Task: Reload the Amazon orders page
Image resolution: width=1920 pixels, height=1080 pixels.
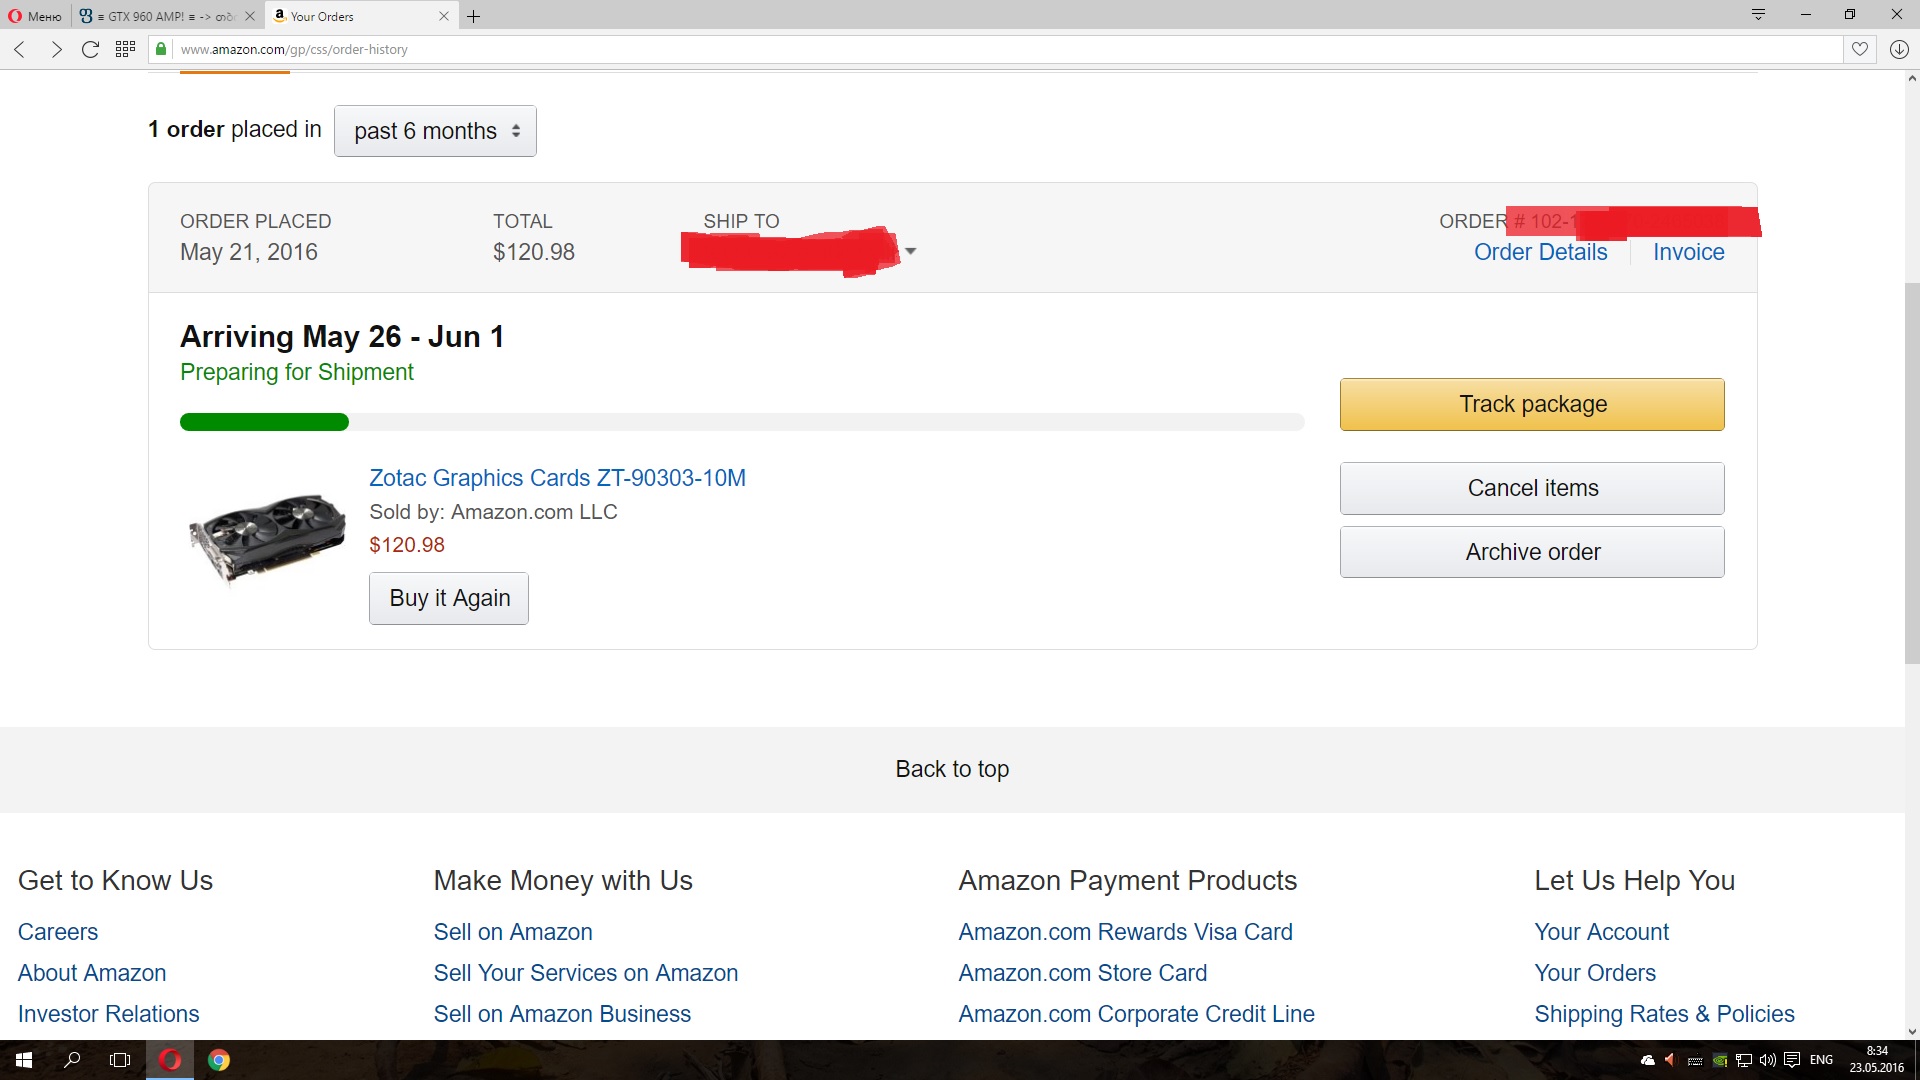Action: (x=90, y=49)
